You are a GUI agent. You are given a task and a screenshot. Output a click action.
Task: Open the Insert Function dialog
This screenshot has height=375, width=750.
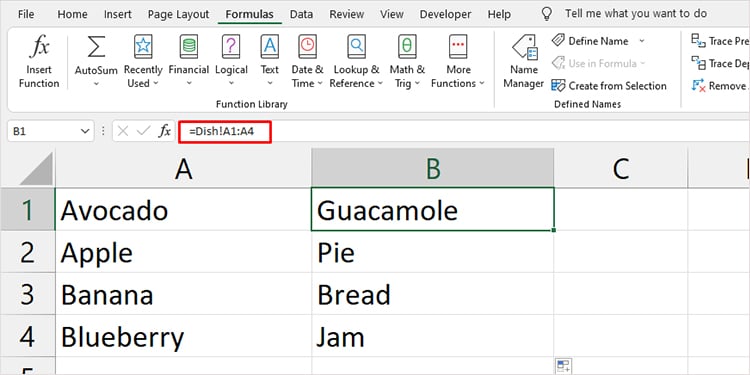pyautogui.click(x=39, y=62)
